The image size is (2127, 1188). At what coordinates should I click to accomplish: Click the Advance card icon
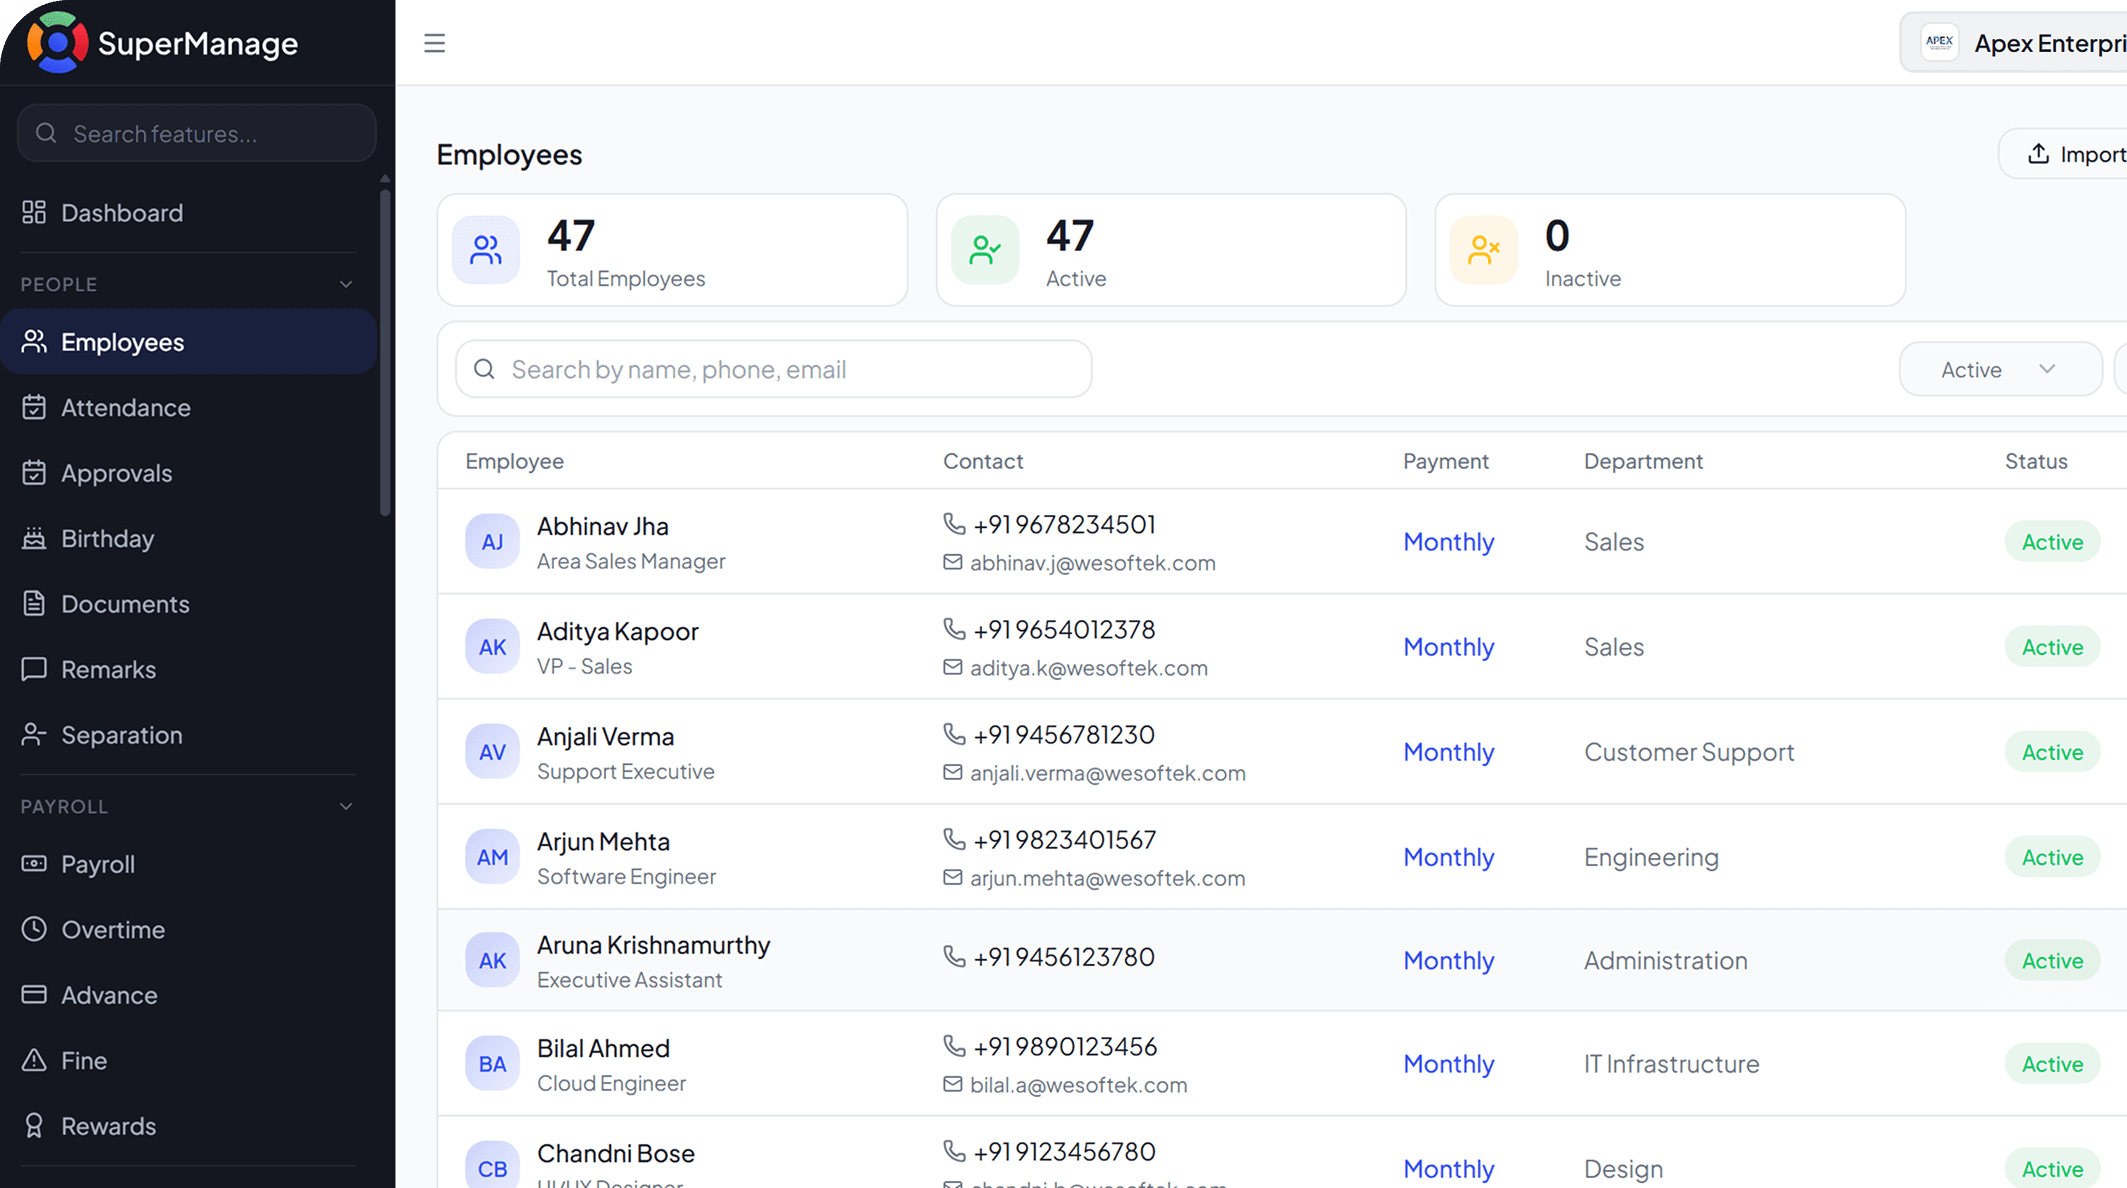(34, 994)
